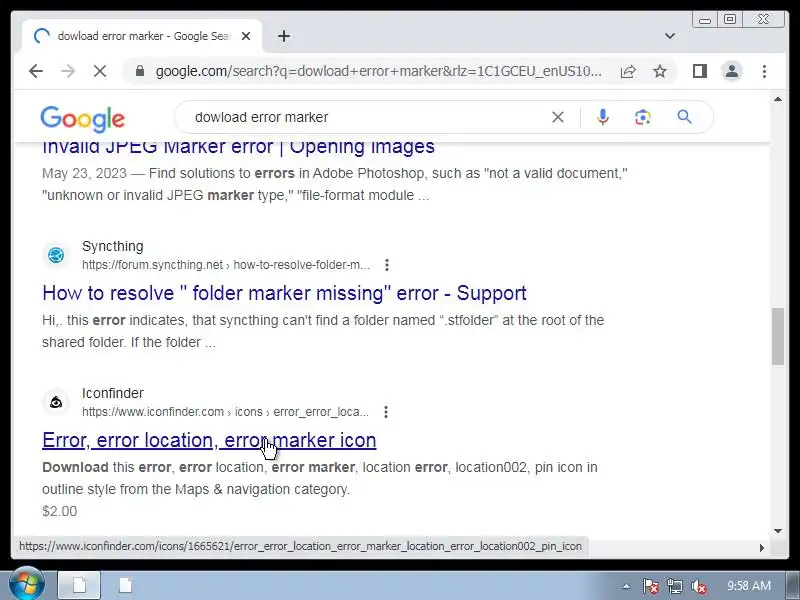
Task: Click the Google logo
Action: [x=83, y=118]
